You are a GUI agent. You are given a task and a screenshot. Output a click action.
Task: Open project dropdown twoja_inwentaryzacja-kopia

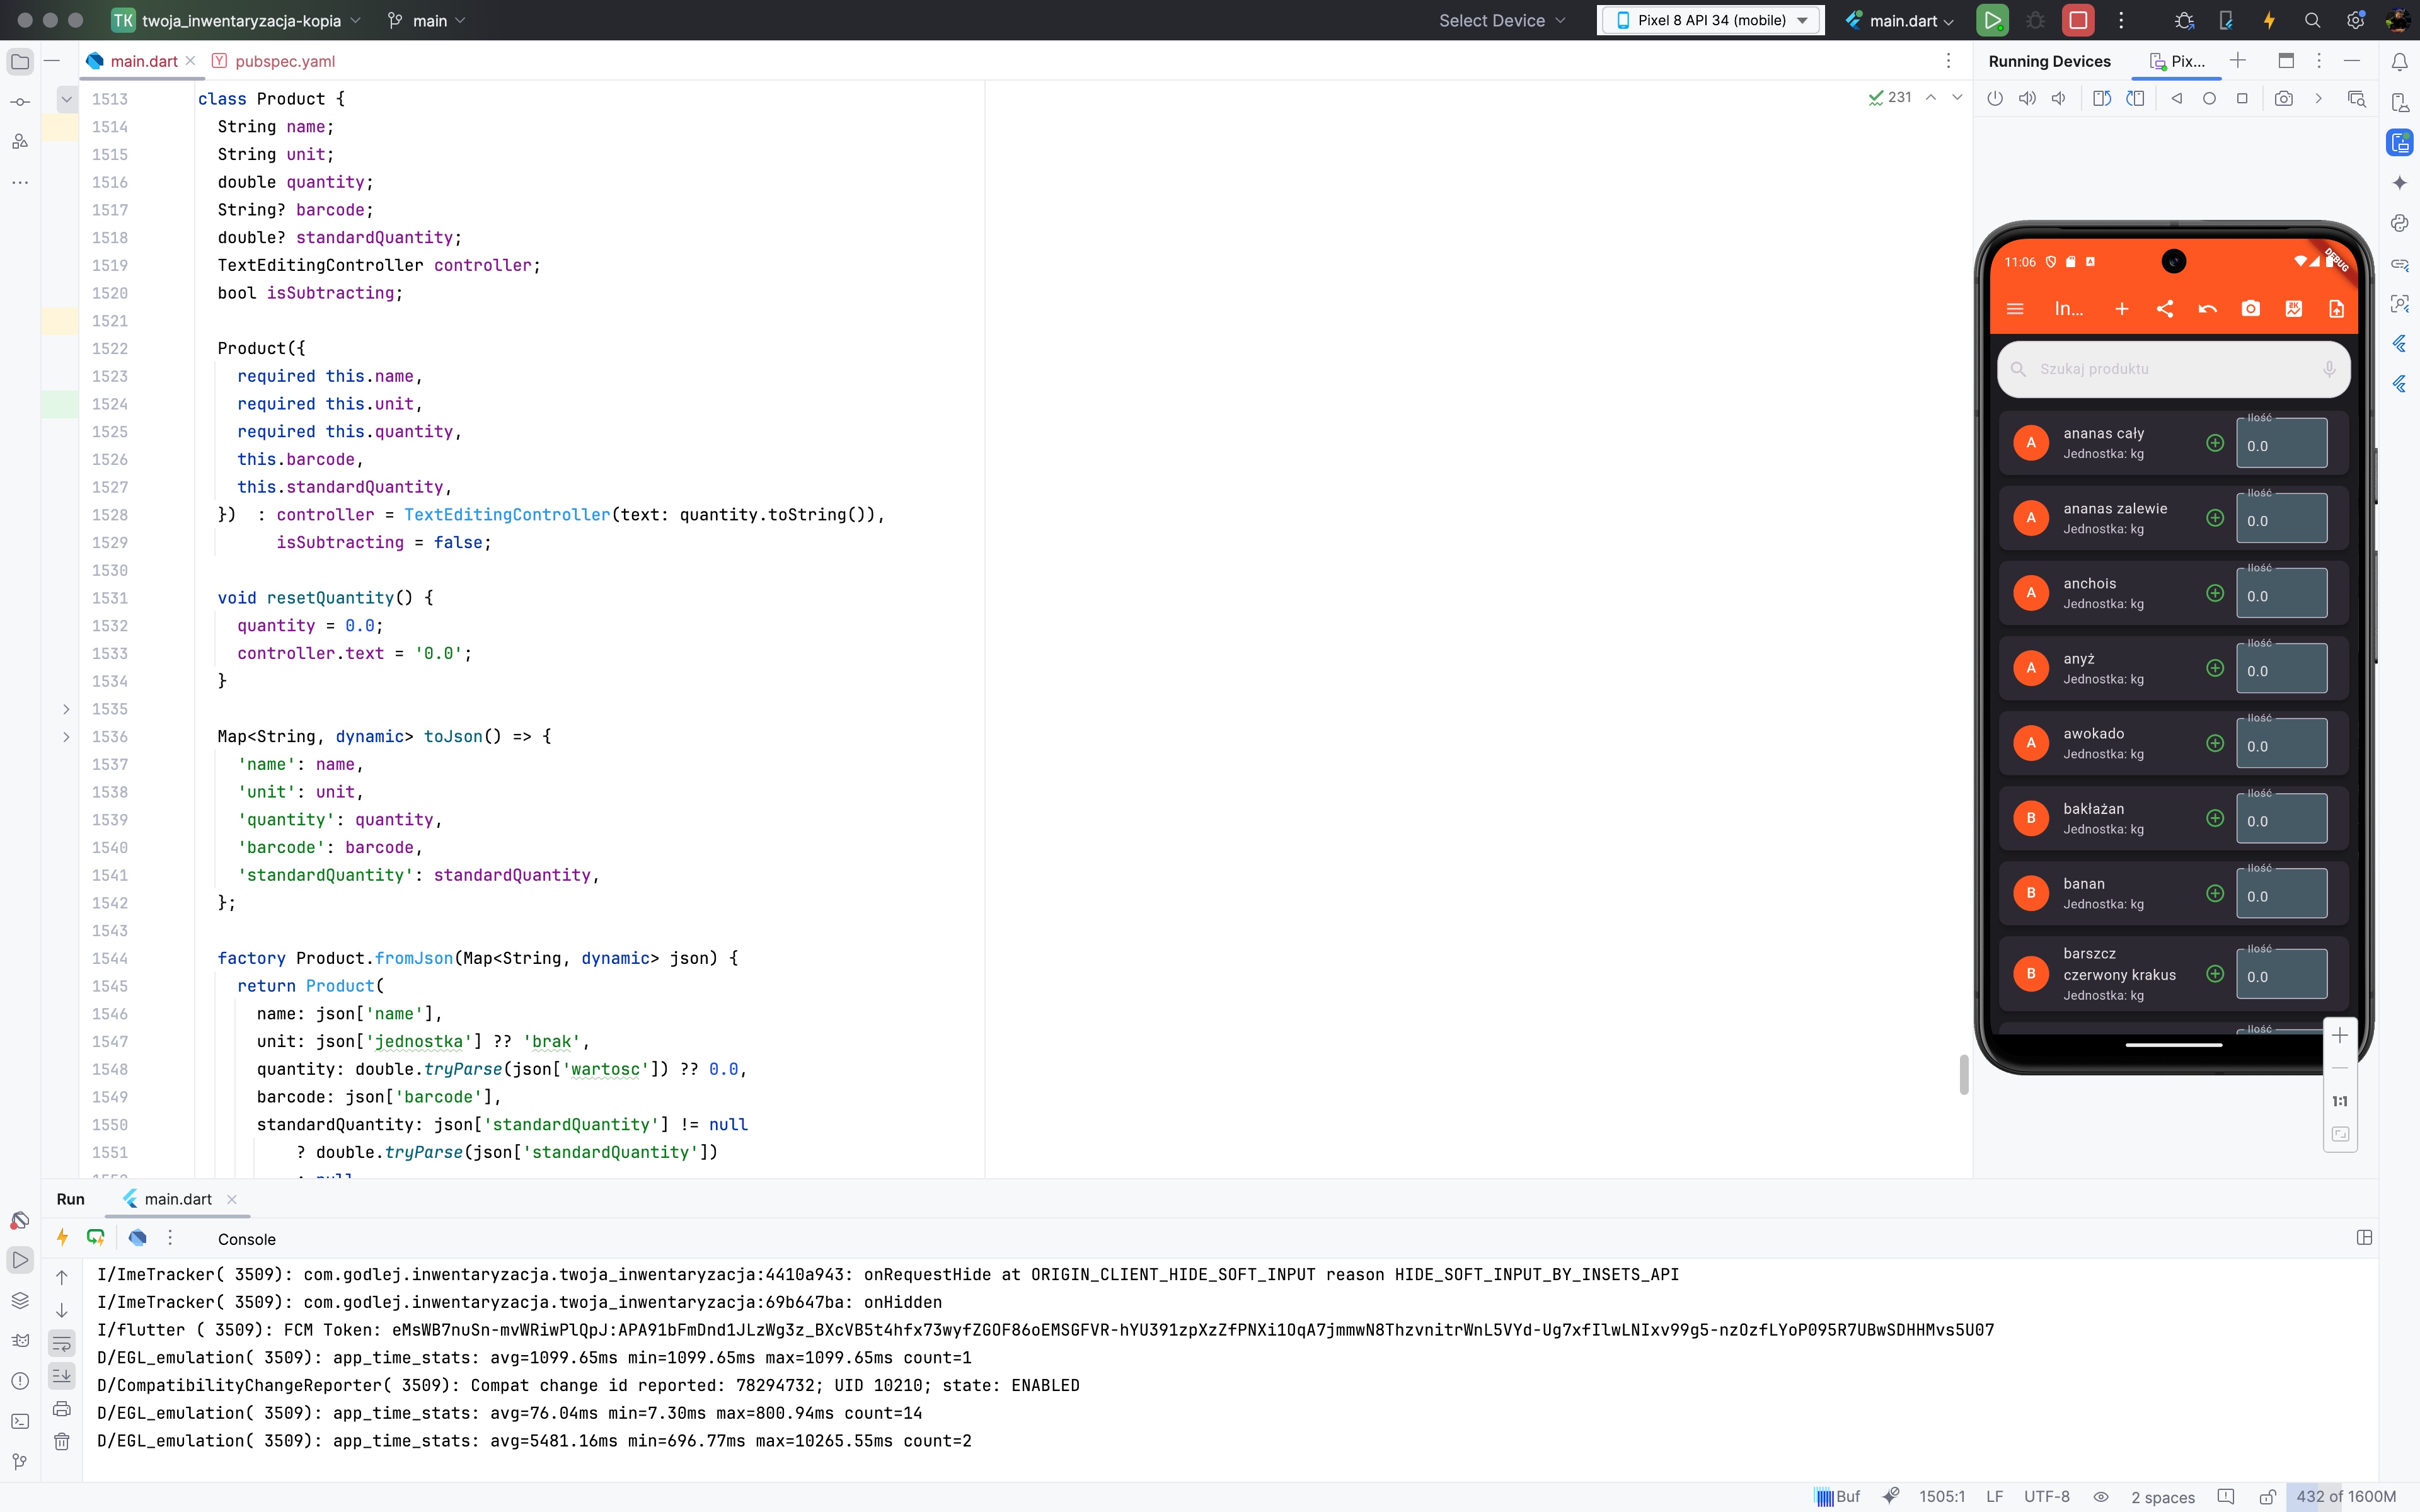[236, 20]
